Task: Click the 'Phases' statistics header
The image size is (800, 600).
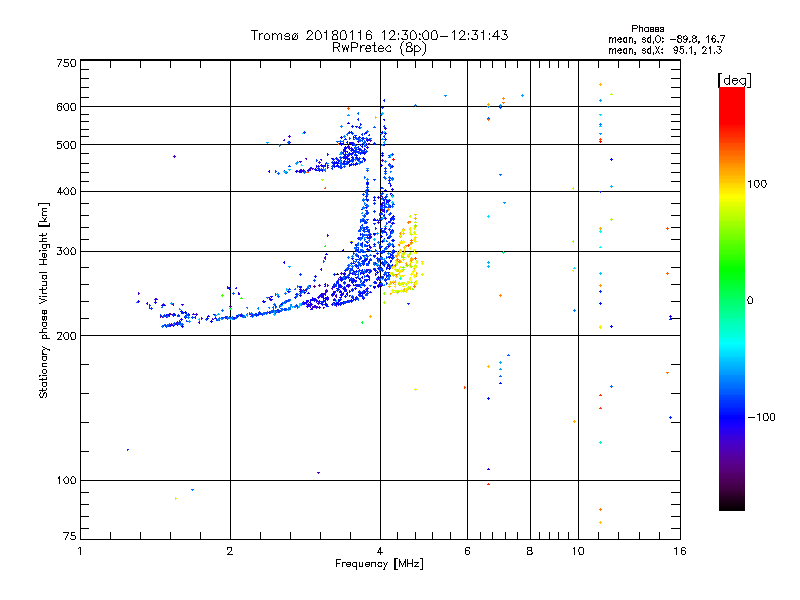Action: click(x=647, y=29)
